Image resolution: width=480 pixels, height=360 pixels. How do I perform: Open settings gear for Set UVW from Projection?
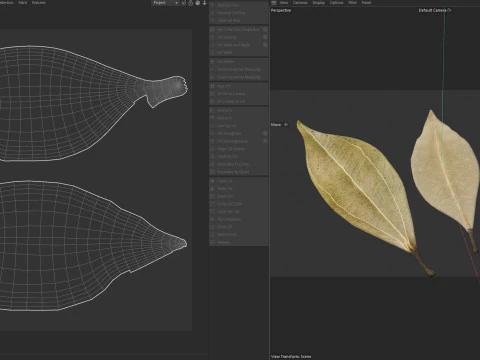265,29
